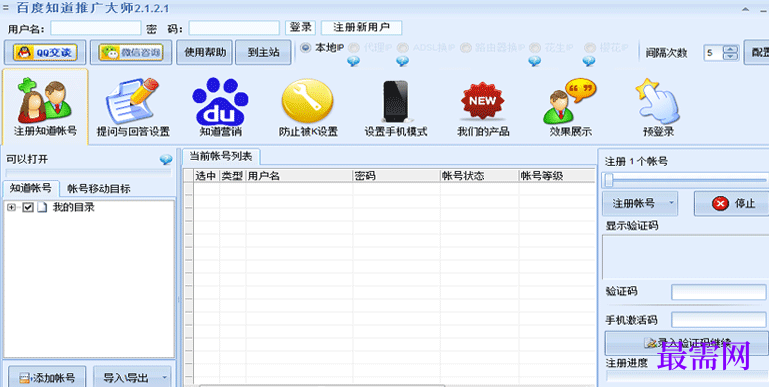The height and width of the screenshot is (387, 769).
Task: Expand the 我的目录 tree node
Action: click(x=11, y=207)
